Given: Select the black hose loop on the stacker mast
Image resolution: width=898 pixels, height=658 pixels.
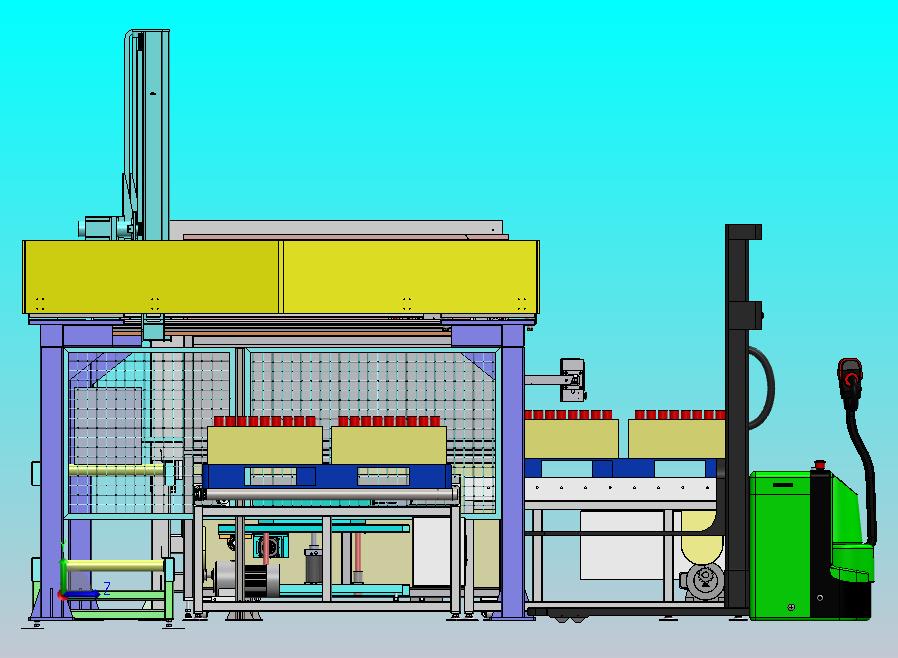Looking at the screenshot, I should (x=762, y=387).
